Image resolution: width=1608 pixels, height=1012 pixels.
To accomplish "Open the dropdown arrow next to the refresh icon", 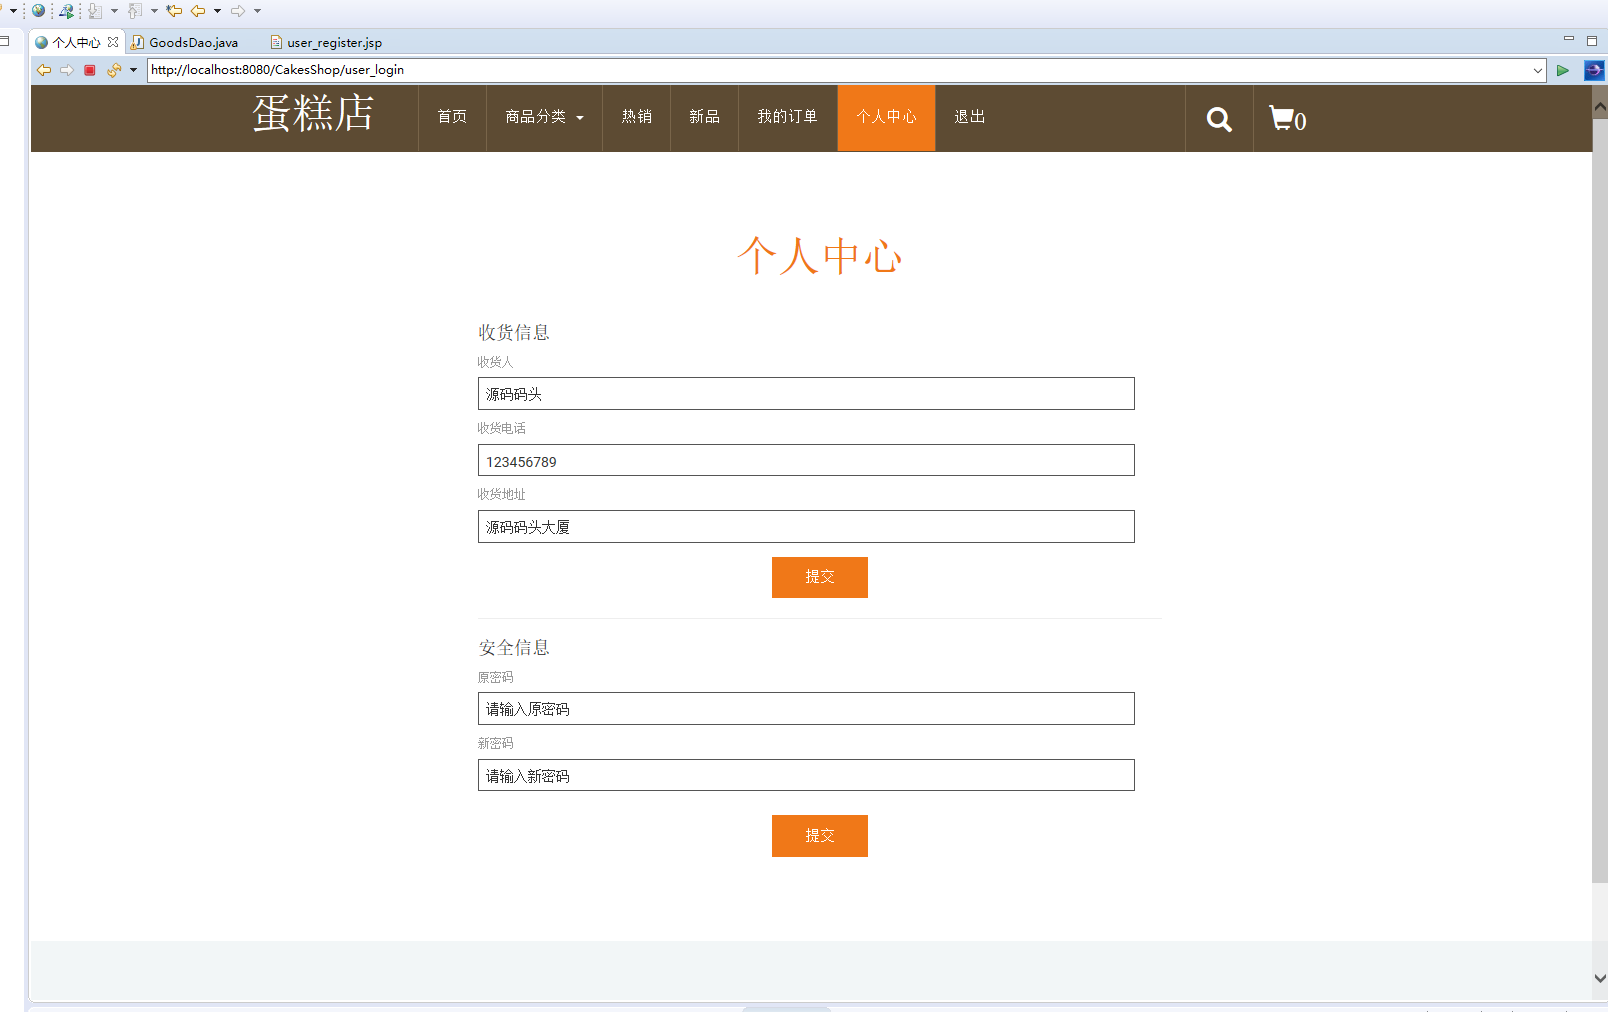I will click(133, 70).
